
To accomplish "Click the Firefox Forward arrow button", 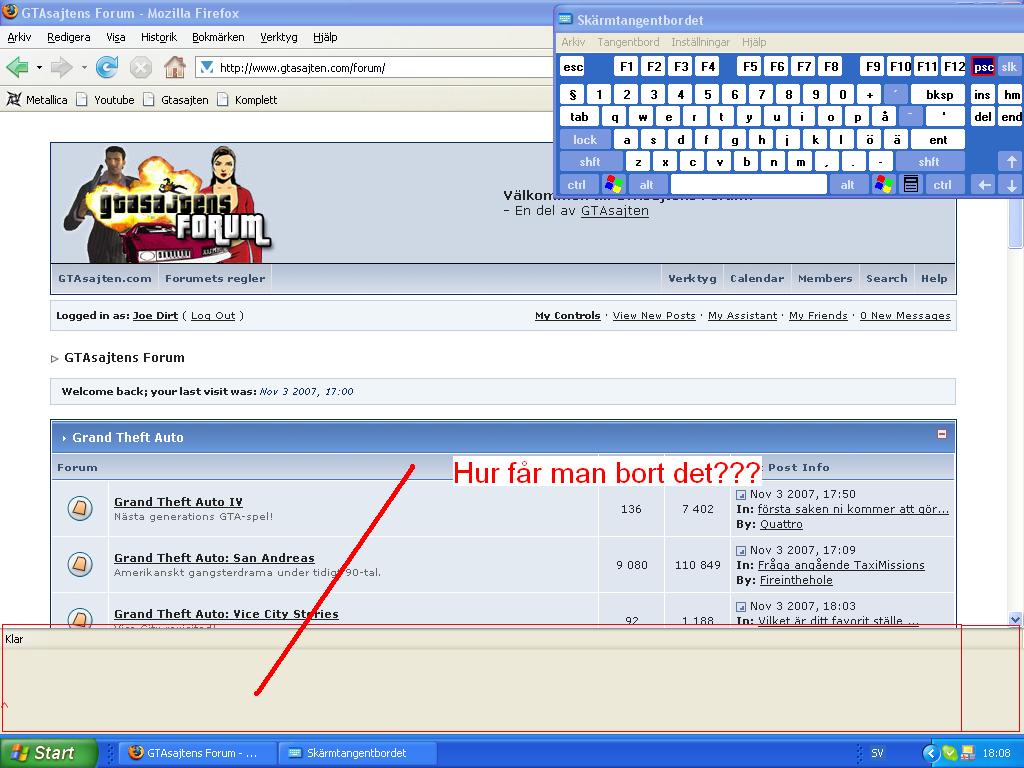I will pyautogui.click(x=61, y=67).
